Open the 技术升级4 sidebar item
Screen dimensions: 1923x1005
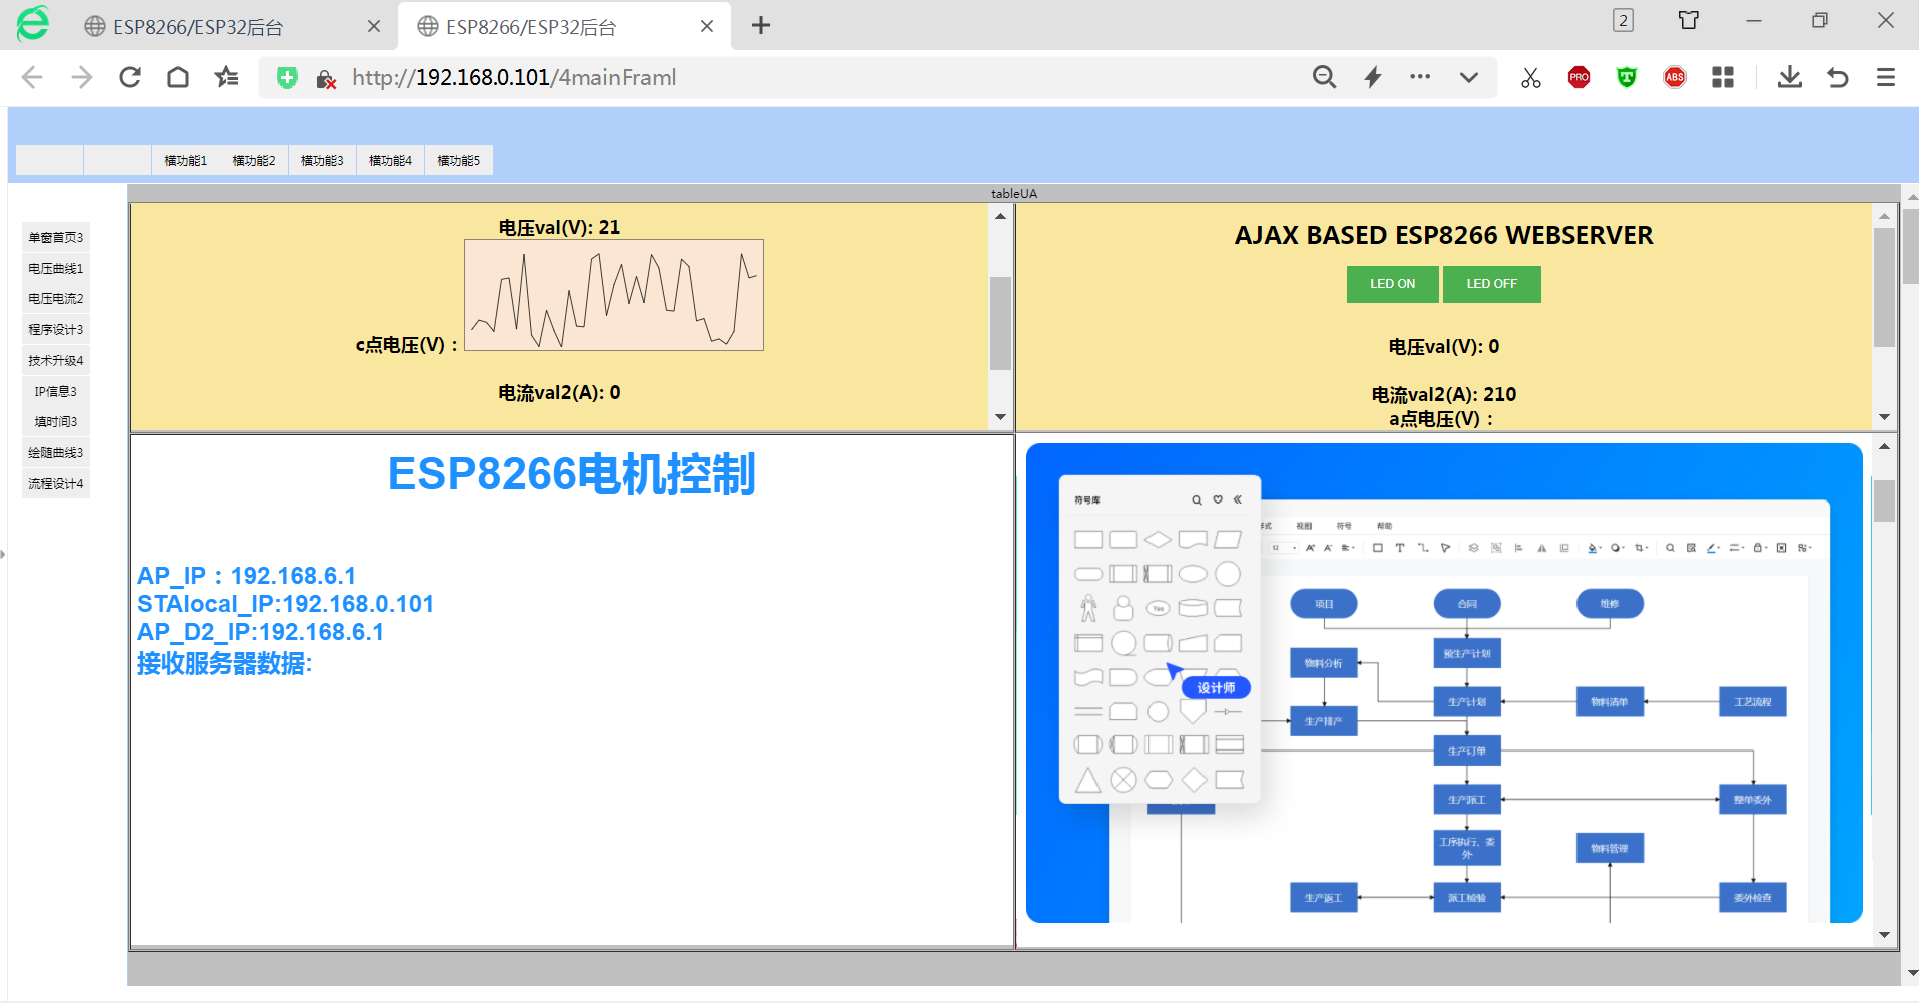click(56, 360)
